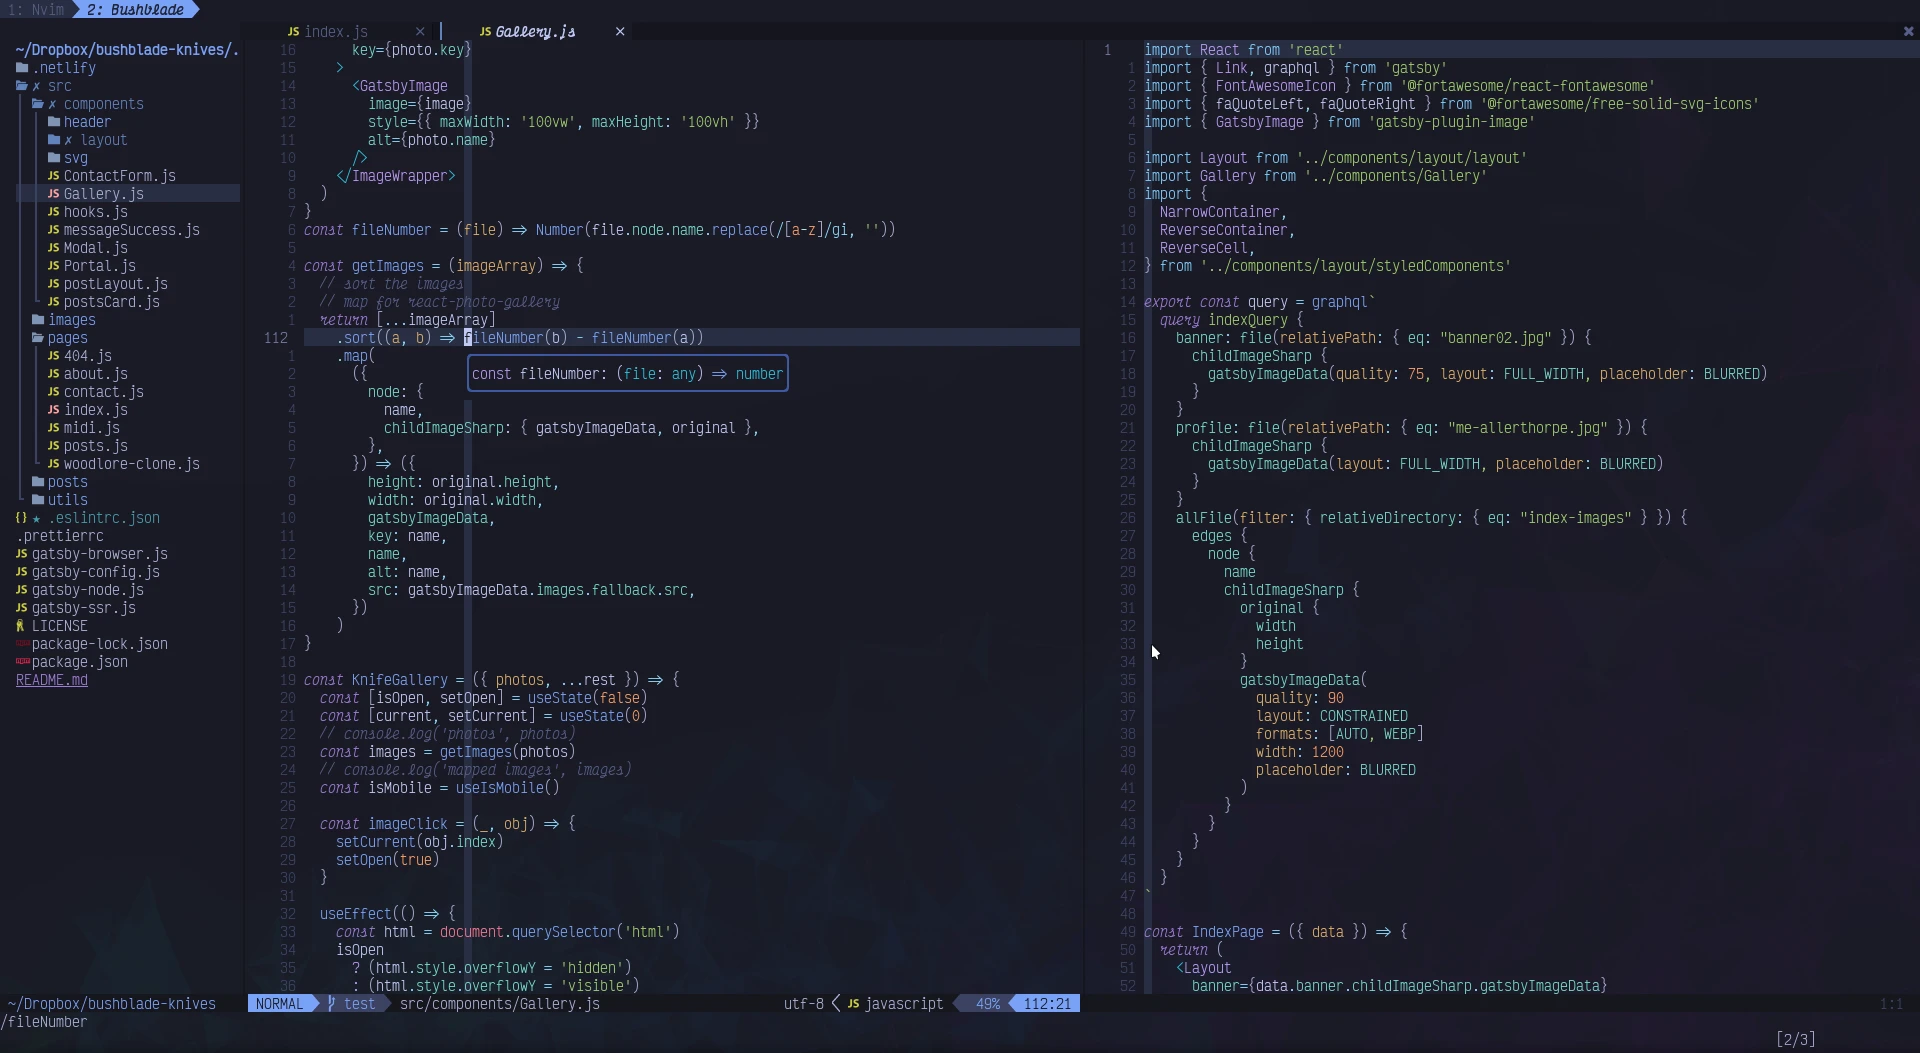
Task: Click the folder icon next to utils
Action: coord(37,500)
